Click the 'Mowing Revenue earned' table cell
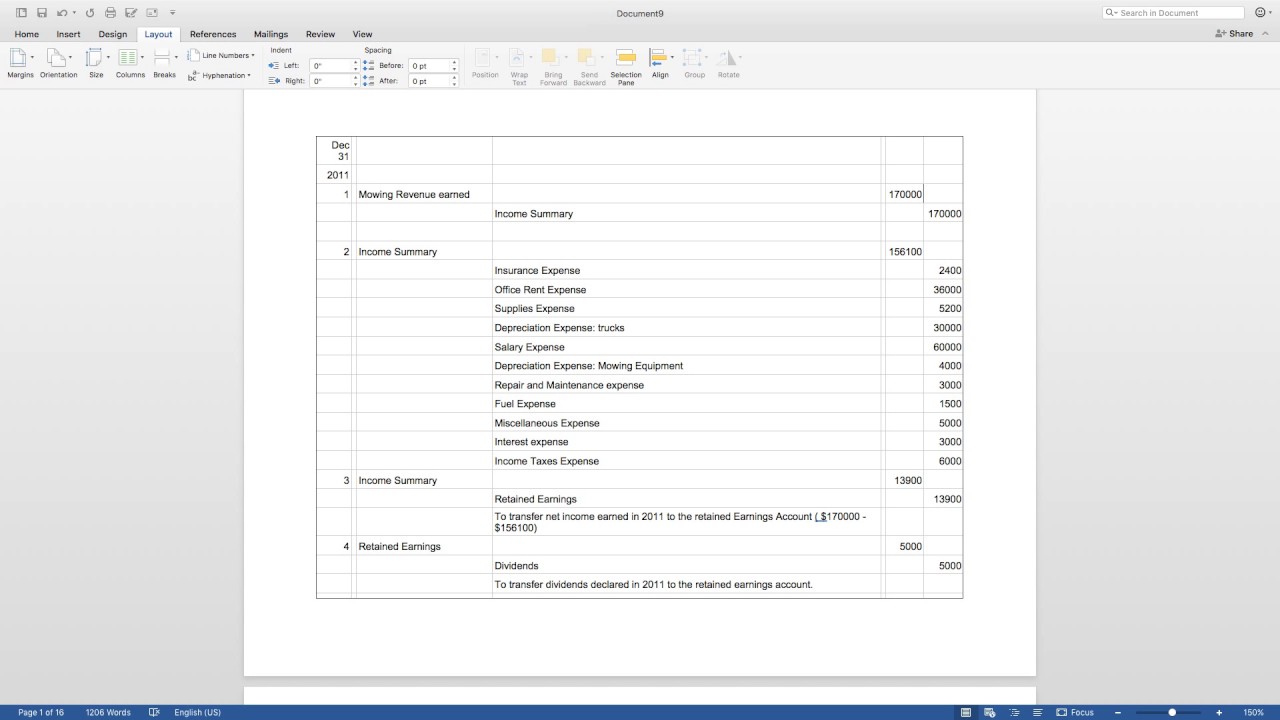This screenshot has height=720, width=1280. pos(424,194)
